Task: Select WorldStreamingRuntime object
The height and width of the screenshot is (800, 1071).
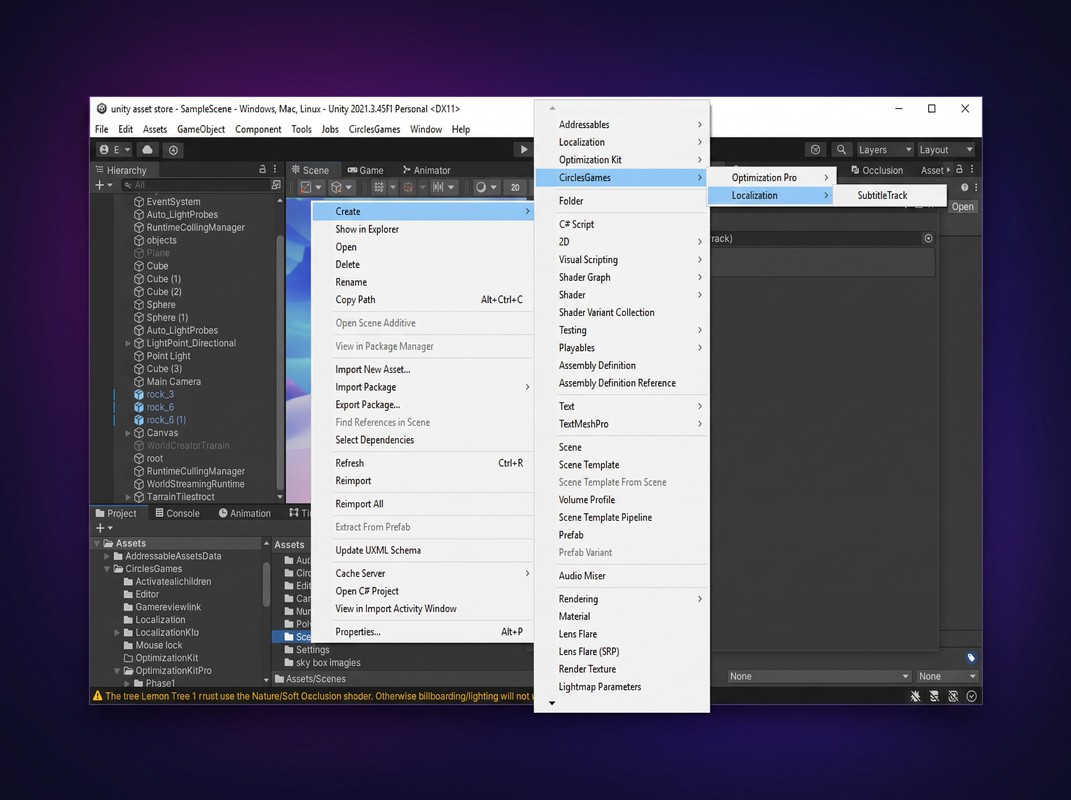Action: [x=195, y=484]
